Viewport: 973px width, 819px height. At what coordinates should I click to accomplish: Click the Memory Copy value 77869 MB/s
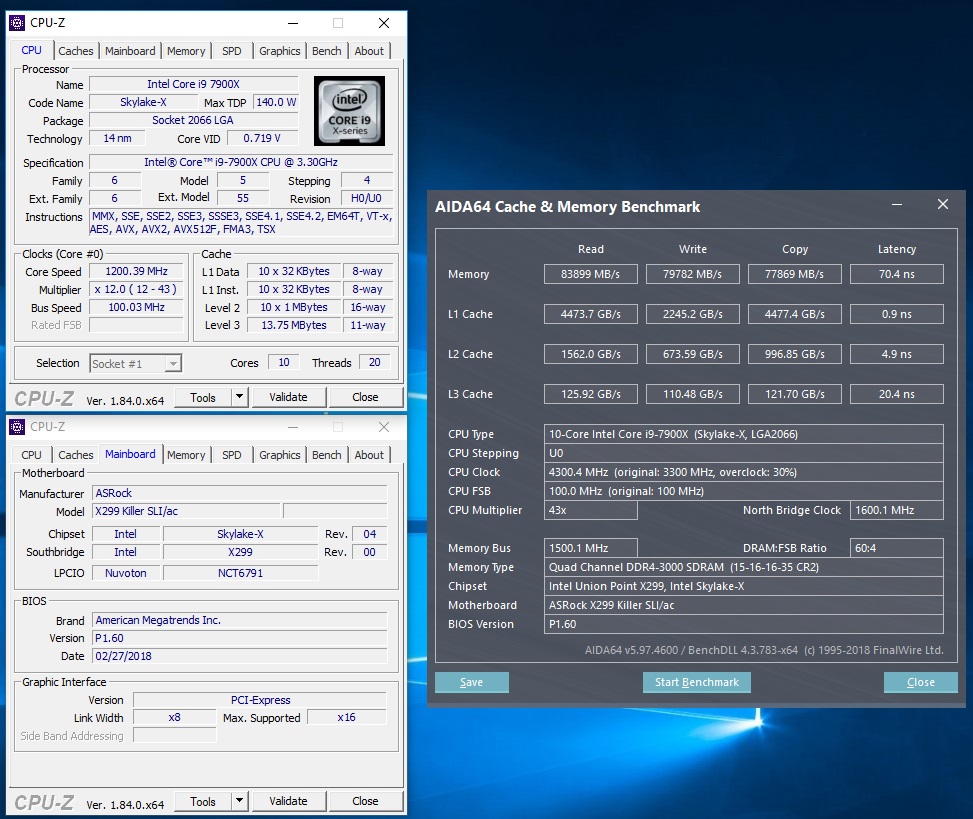[795, 274]
